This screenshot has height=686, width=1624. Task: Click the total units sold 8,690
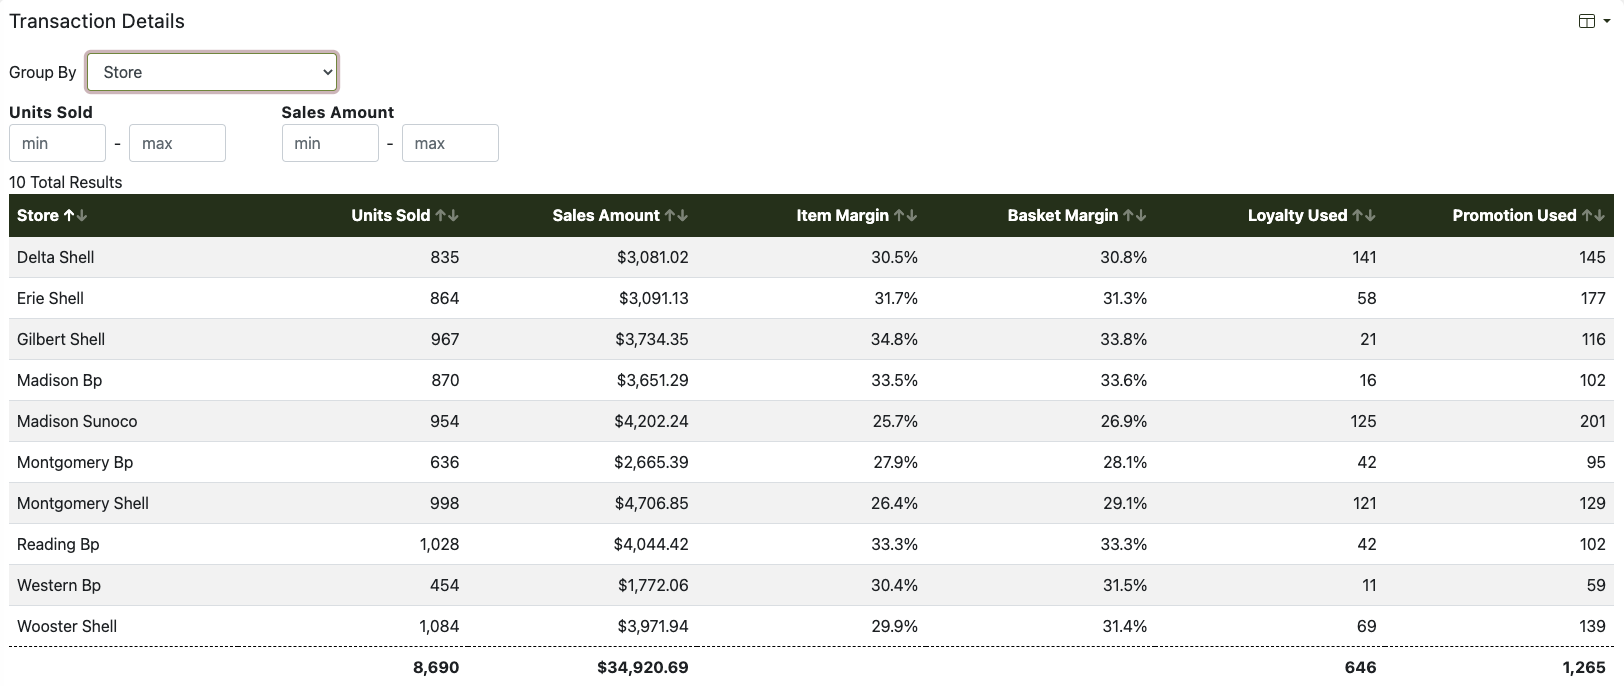tap(436, 667)
